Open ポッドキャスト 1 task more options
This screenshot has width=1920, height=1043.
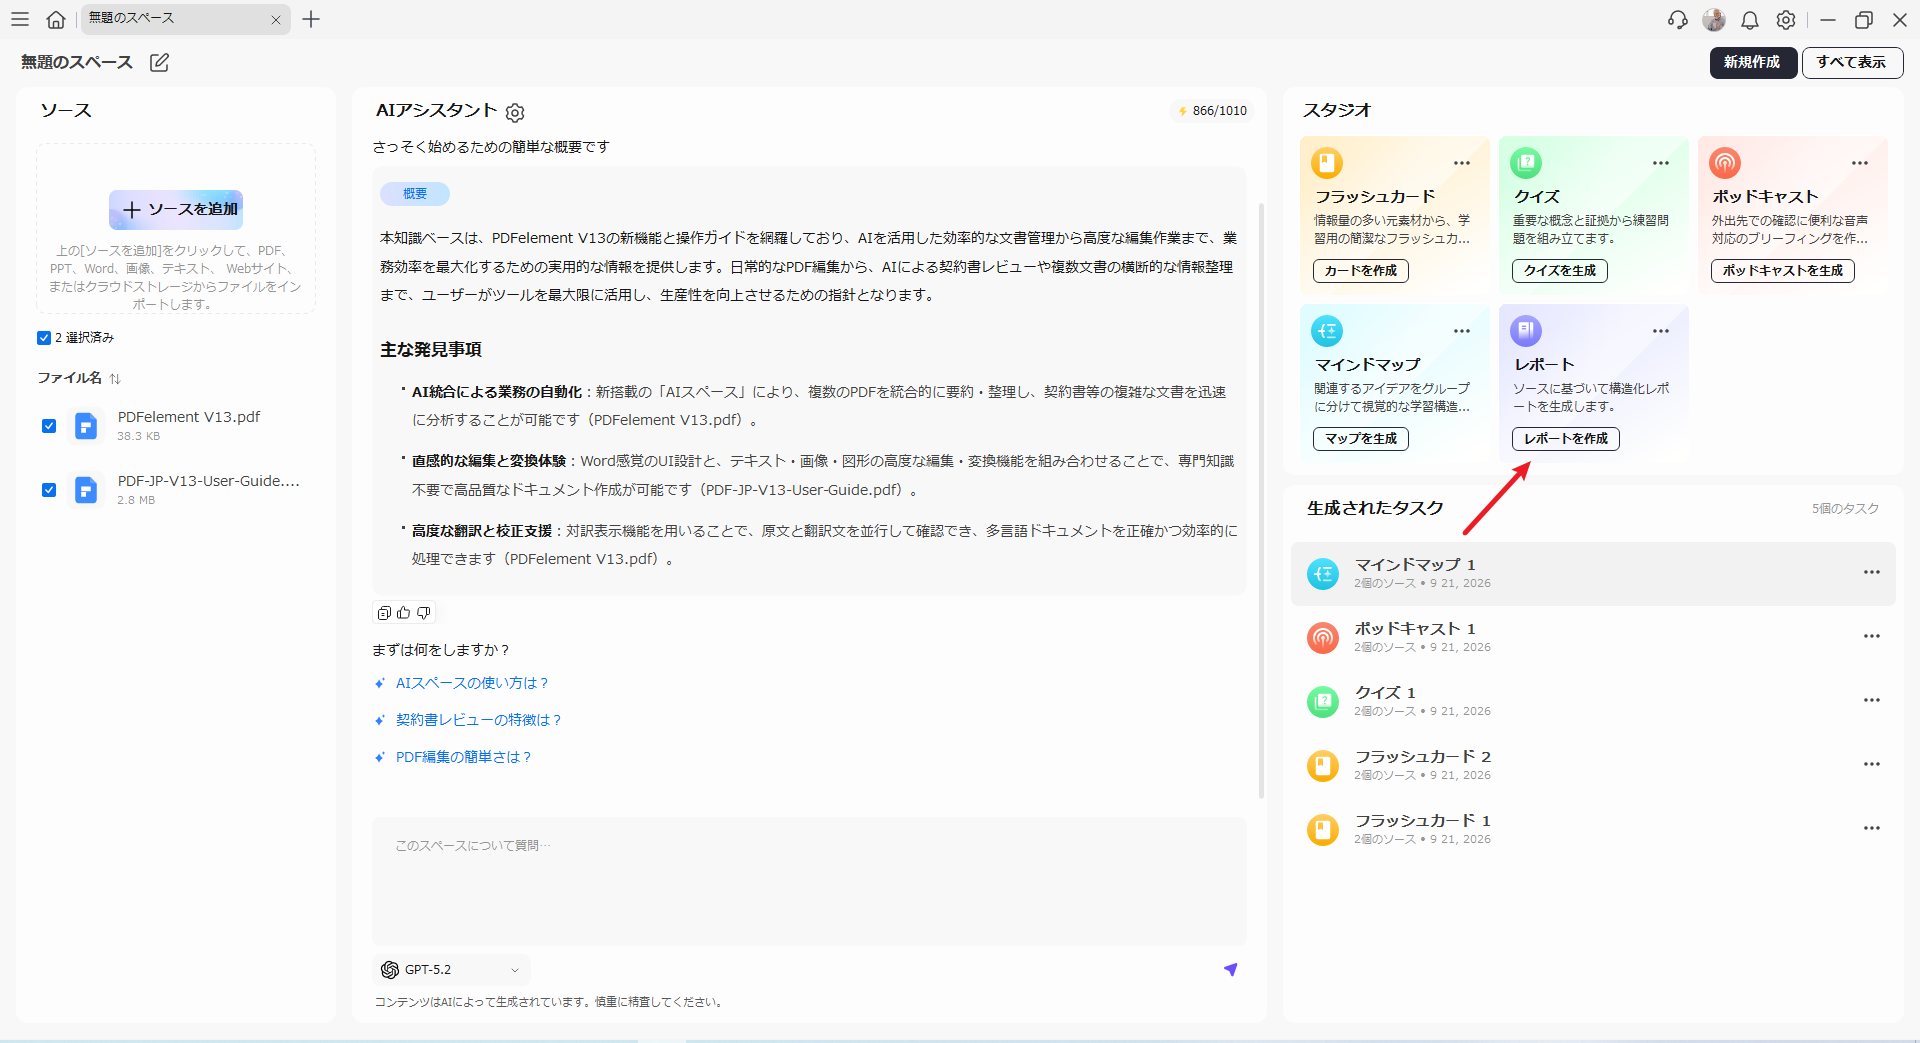click(1872, 636)
